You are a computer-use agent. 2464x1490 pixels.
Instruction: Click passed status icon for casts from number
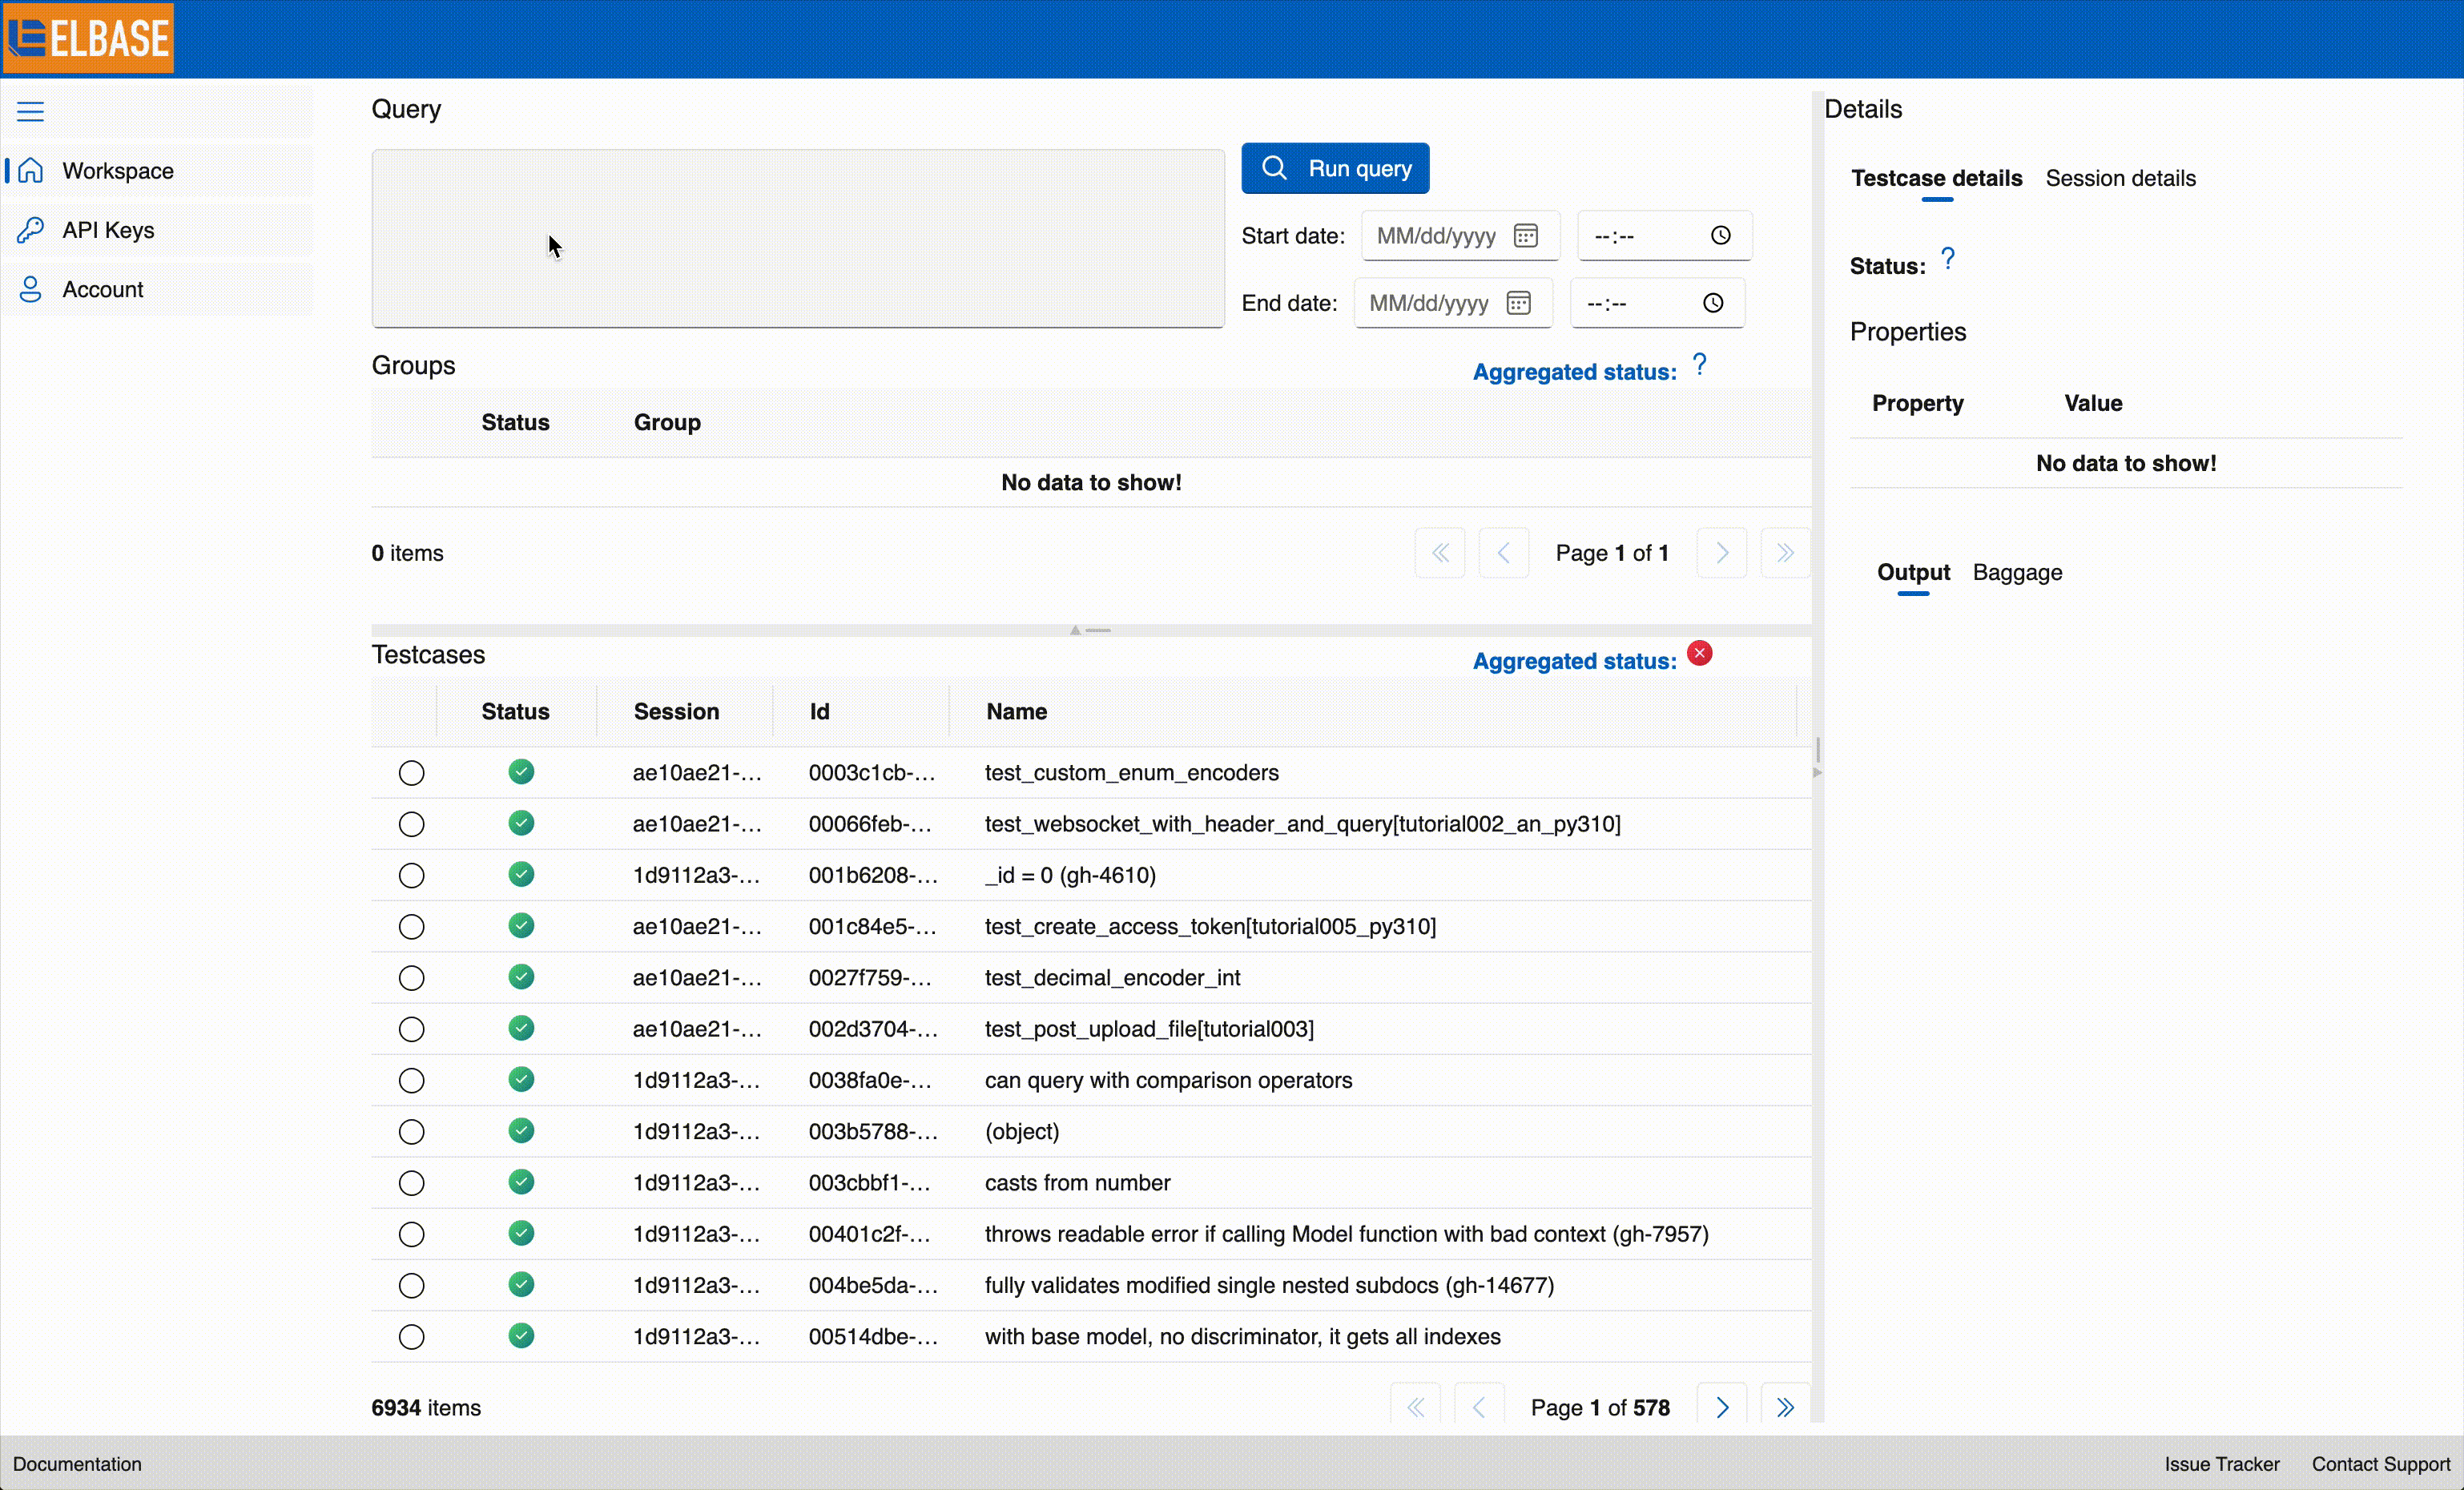coord(521,1181)
